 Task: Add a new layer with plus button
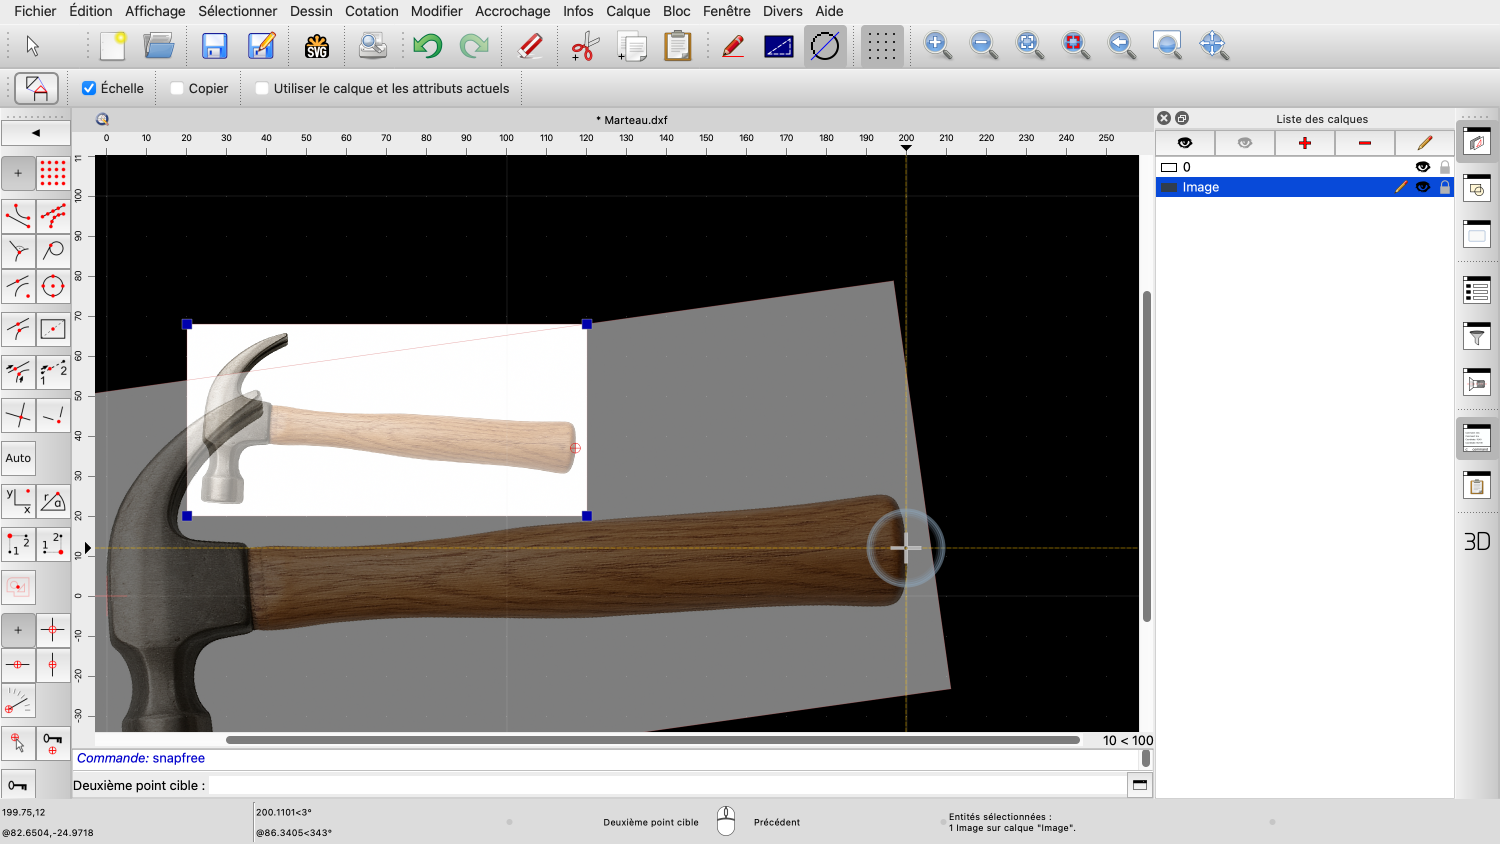pos(1304,143)
